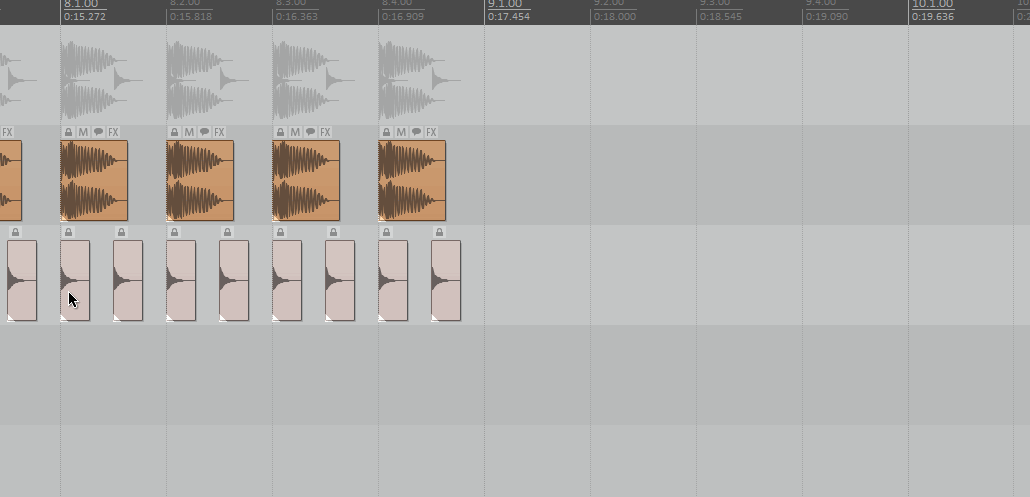
Task: Toggle mute M on orange item at 8.1.00
Action: click(83, 133)
